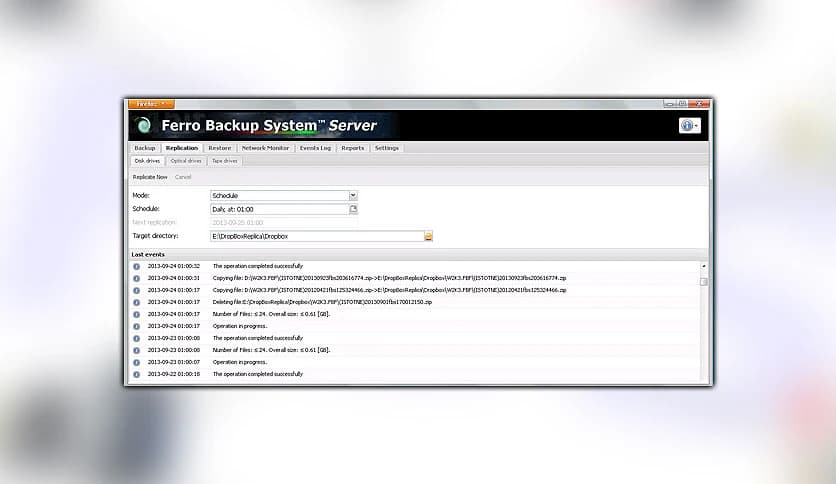Screen dimensions: 836x484
Task: Click 09-22 'The operation completed successfully' message
Action: tap(258, 374)
